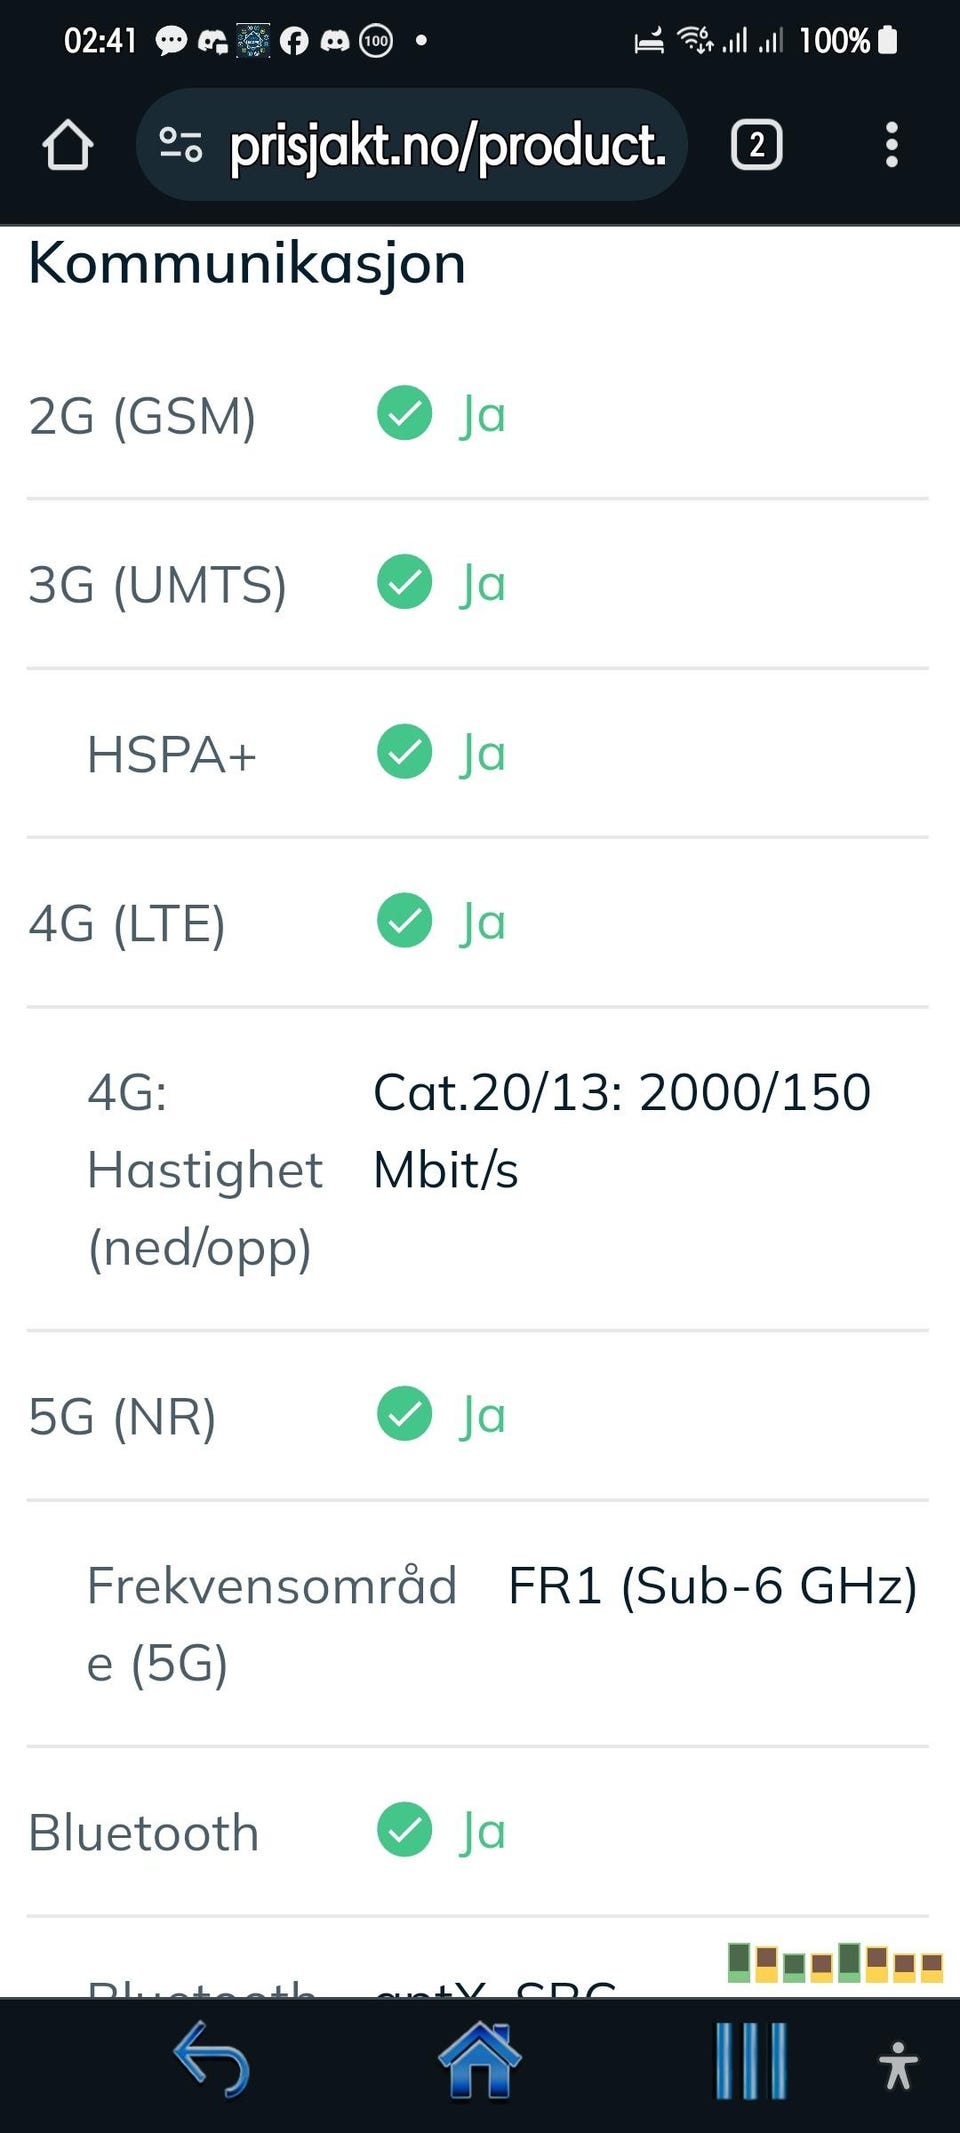960x2133 pixels.
Task: Tap the battery 100% status indicator
Action: [x=847, y=40]
